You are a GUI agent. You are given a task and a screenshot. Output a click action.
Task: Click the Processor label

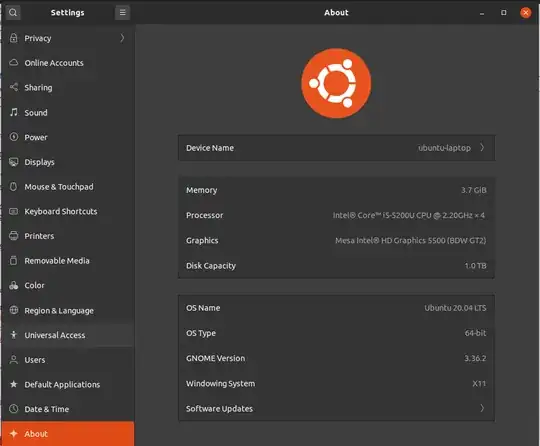[205, 215]
